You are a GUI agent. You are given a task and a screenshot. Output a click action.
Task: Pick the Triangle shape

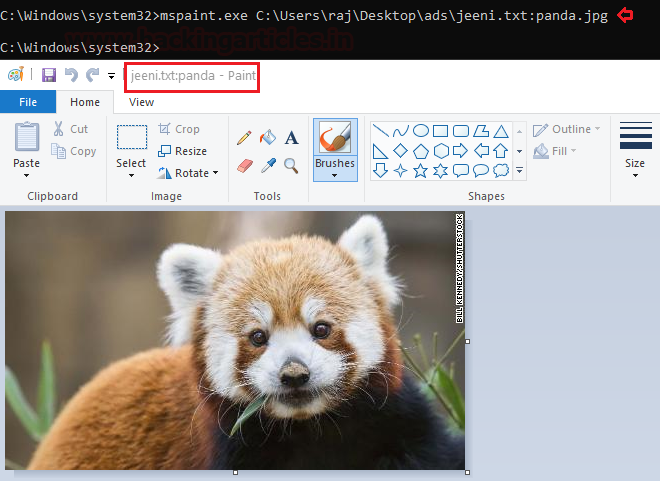(x=501, y=131)
